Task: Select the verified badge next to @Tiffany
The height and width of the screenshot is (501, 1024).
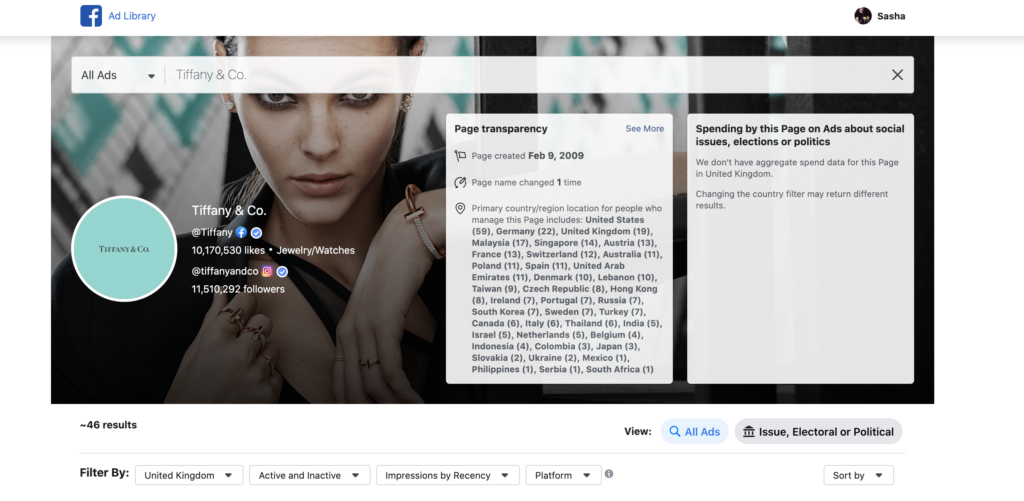Action: 257,232
